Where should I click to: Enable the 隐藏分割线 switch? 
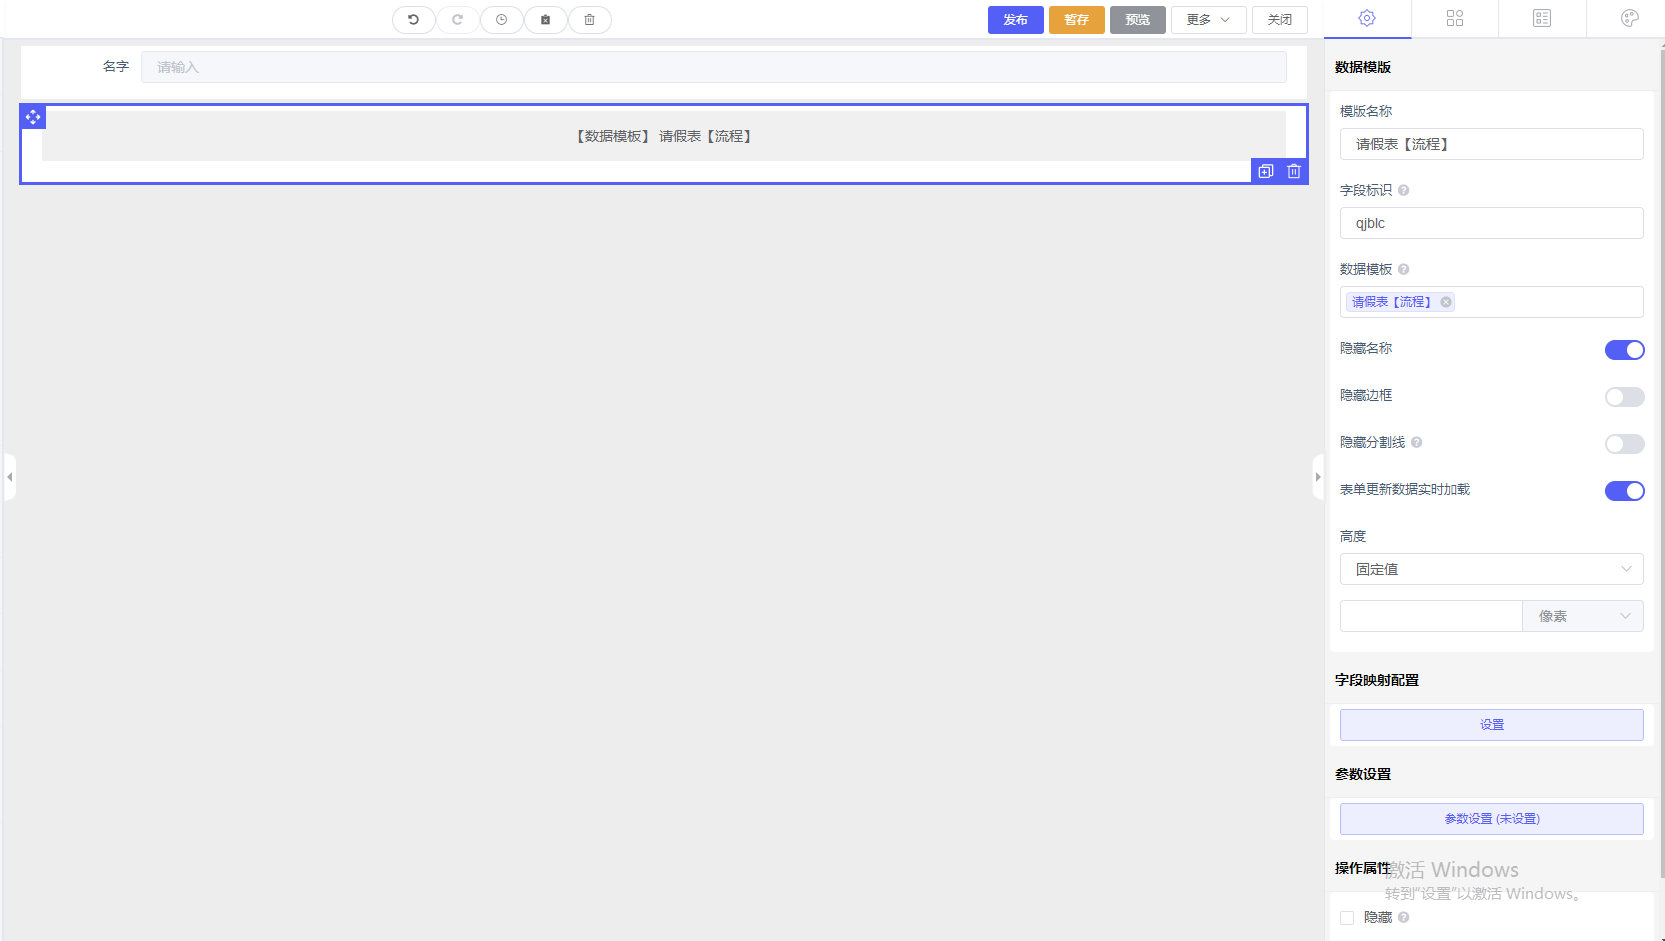1624,444
